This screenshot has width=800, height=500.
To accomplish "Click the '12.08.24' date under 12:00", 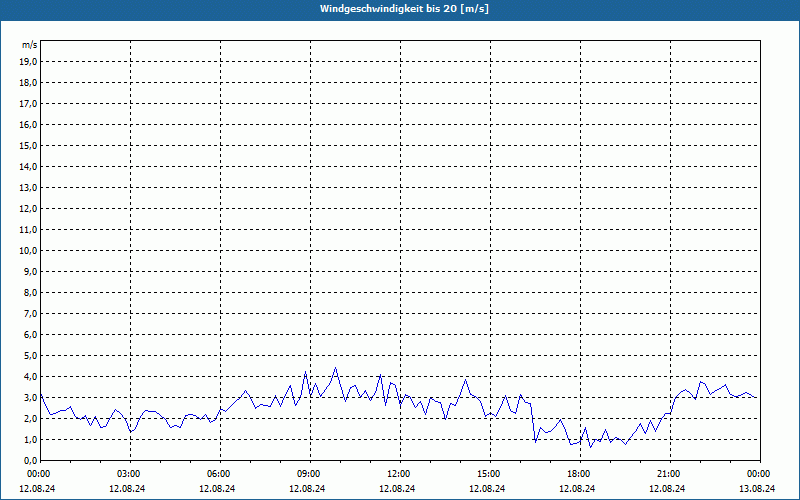I will pos(397,488).
